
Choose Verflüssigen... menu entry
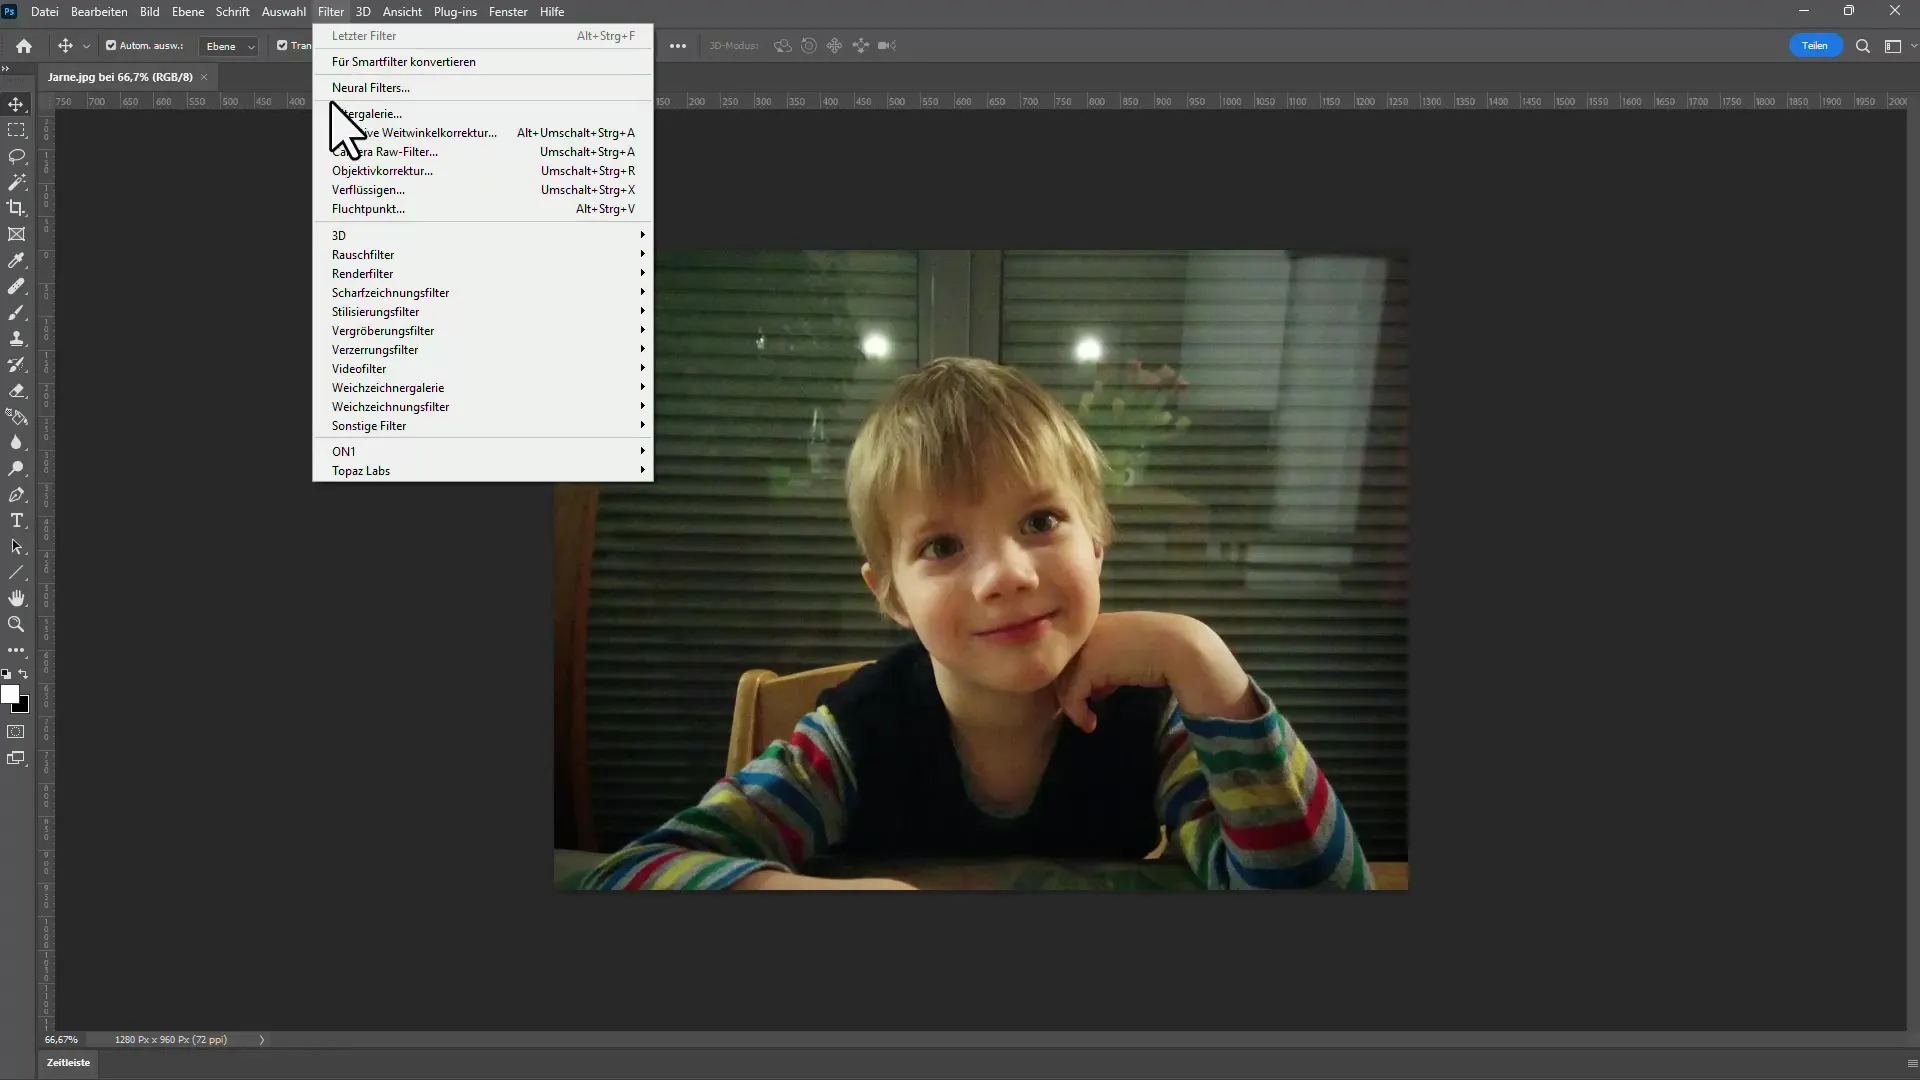point(483,189)
